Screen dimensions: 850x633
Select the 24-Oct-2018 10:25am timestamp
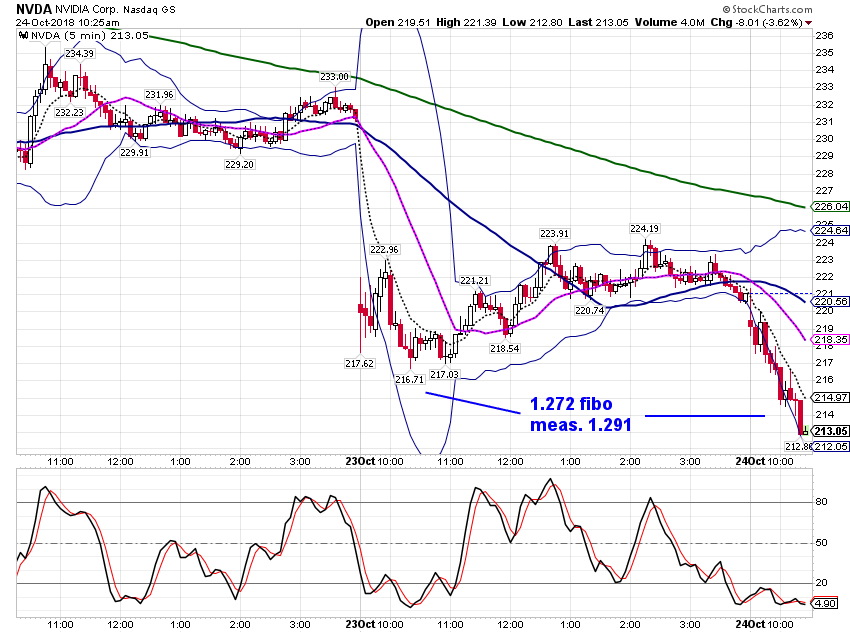(68, 23)
